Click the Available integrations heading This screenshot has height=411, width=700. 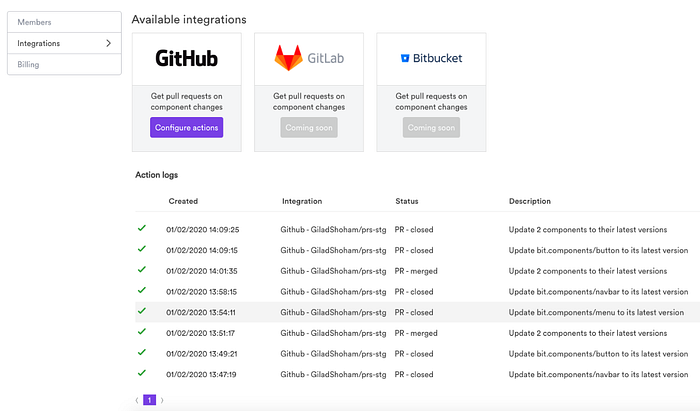click(189, 20)
